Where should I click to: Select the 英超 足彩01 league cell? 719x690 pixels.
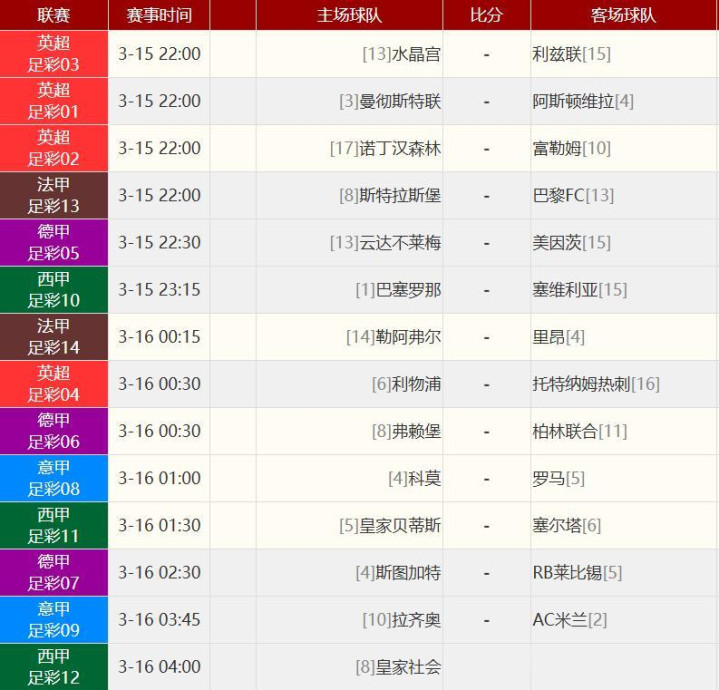(x=54, y=101)
